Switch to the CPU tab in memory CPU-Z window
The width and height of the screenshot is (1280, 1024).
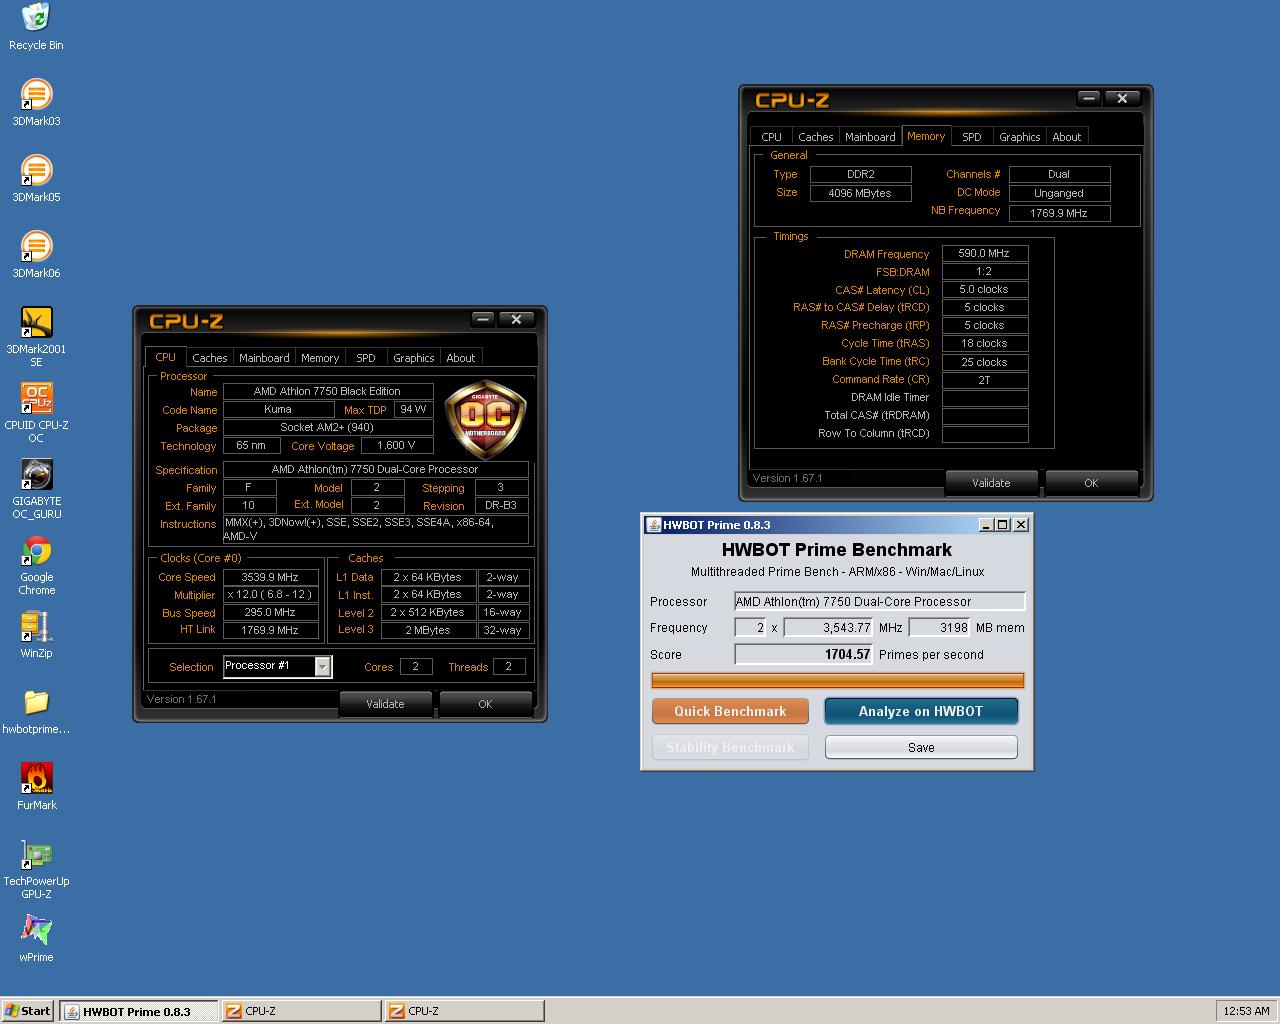771,137
